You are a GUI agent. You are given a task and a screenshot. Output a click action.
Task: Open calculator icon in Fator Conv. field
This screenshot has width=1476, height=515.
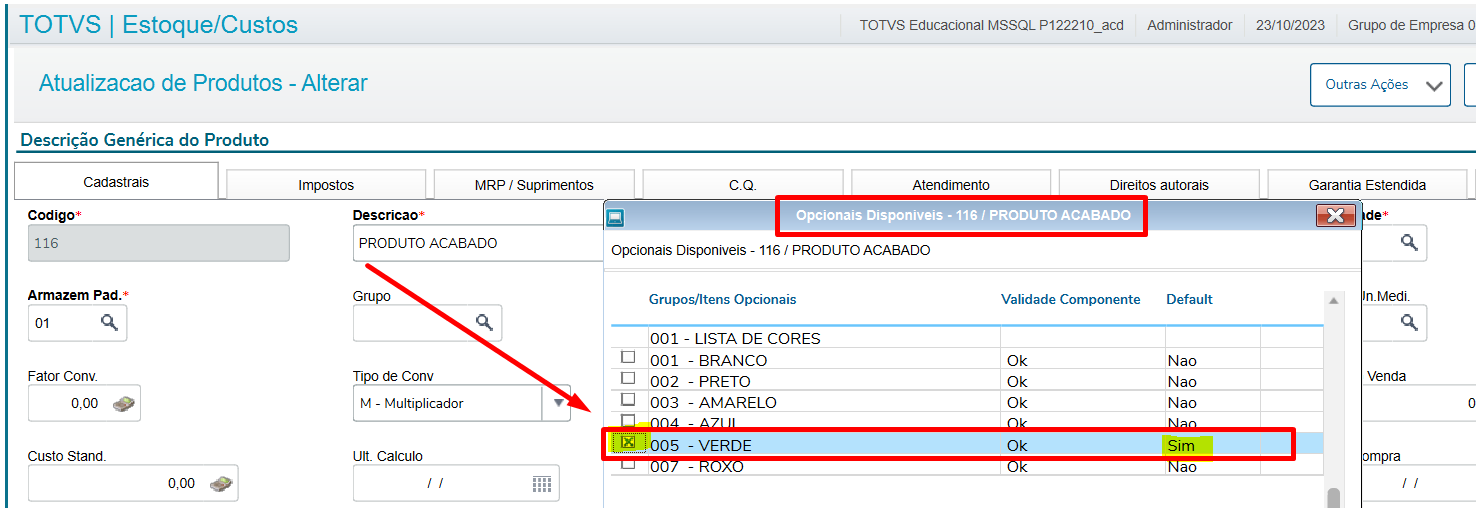(x=124, y=403)
